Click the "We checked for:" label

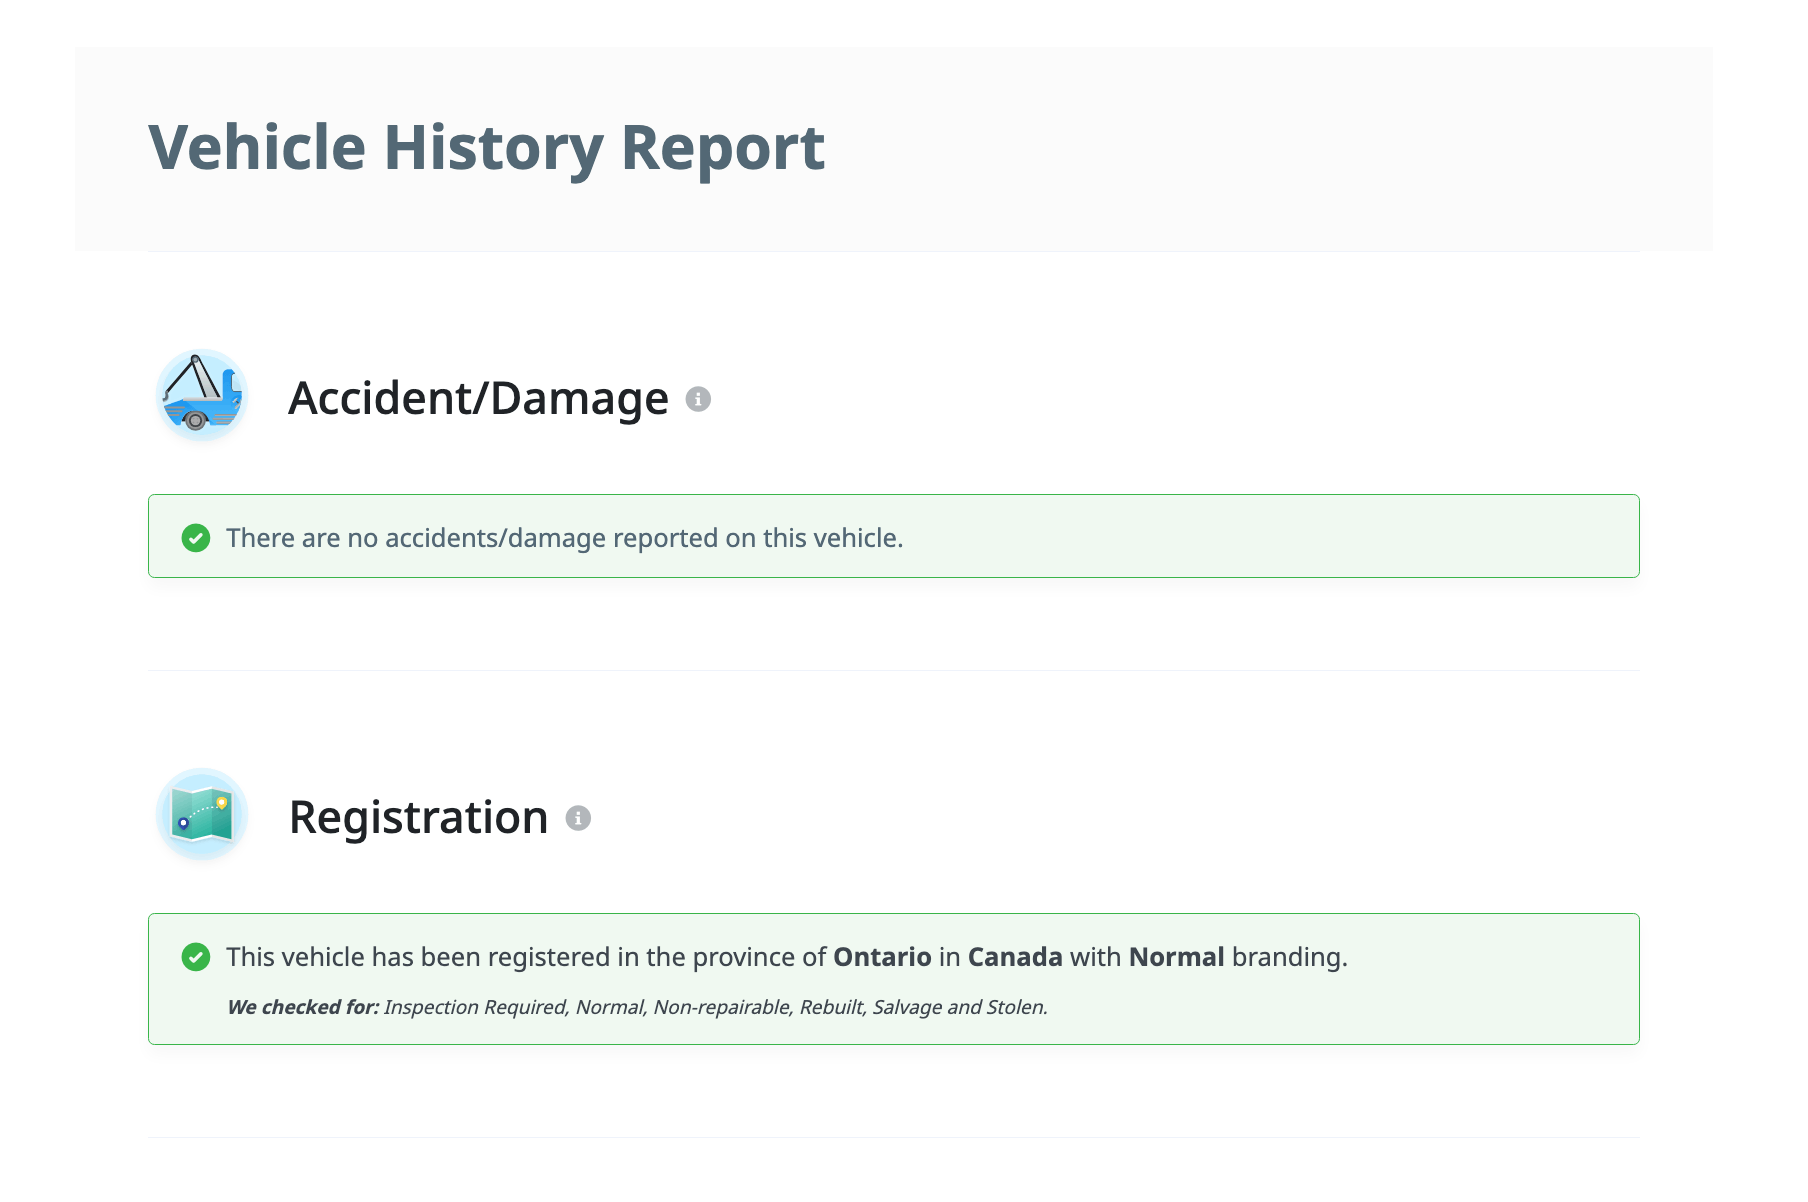click(303, 1007)
